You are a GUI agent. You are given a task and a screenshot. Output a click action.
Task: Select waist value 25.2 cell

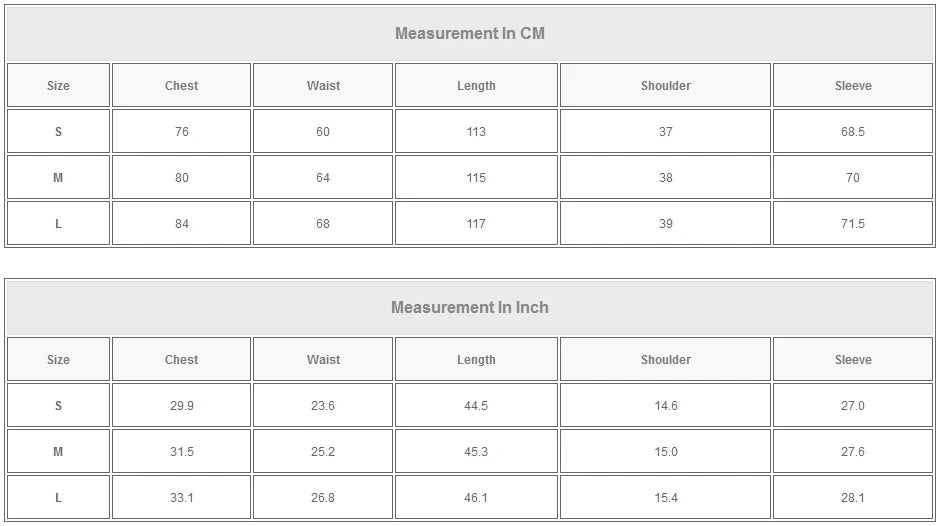coord(323,452)
